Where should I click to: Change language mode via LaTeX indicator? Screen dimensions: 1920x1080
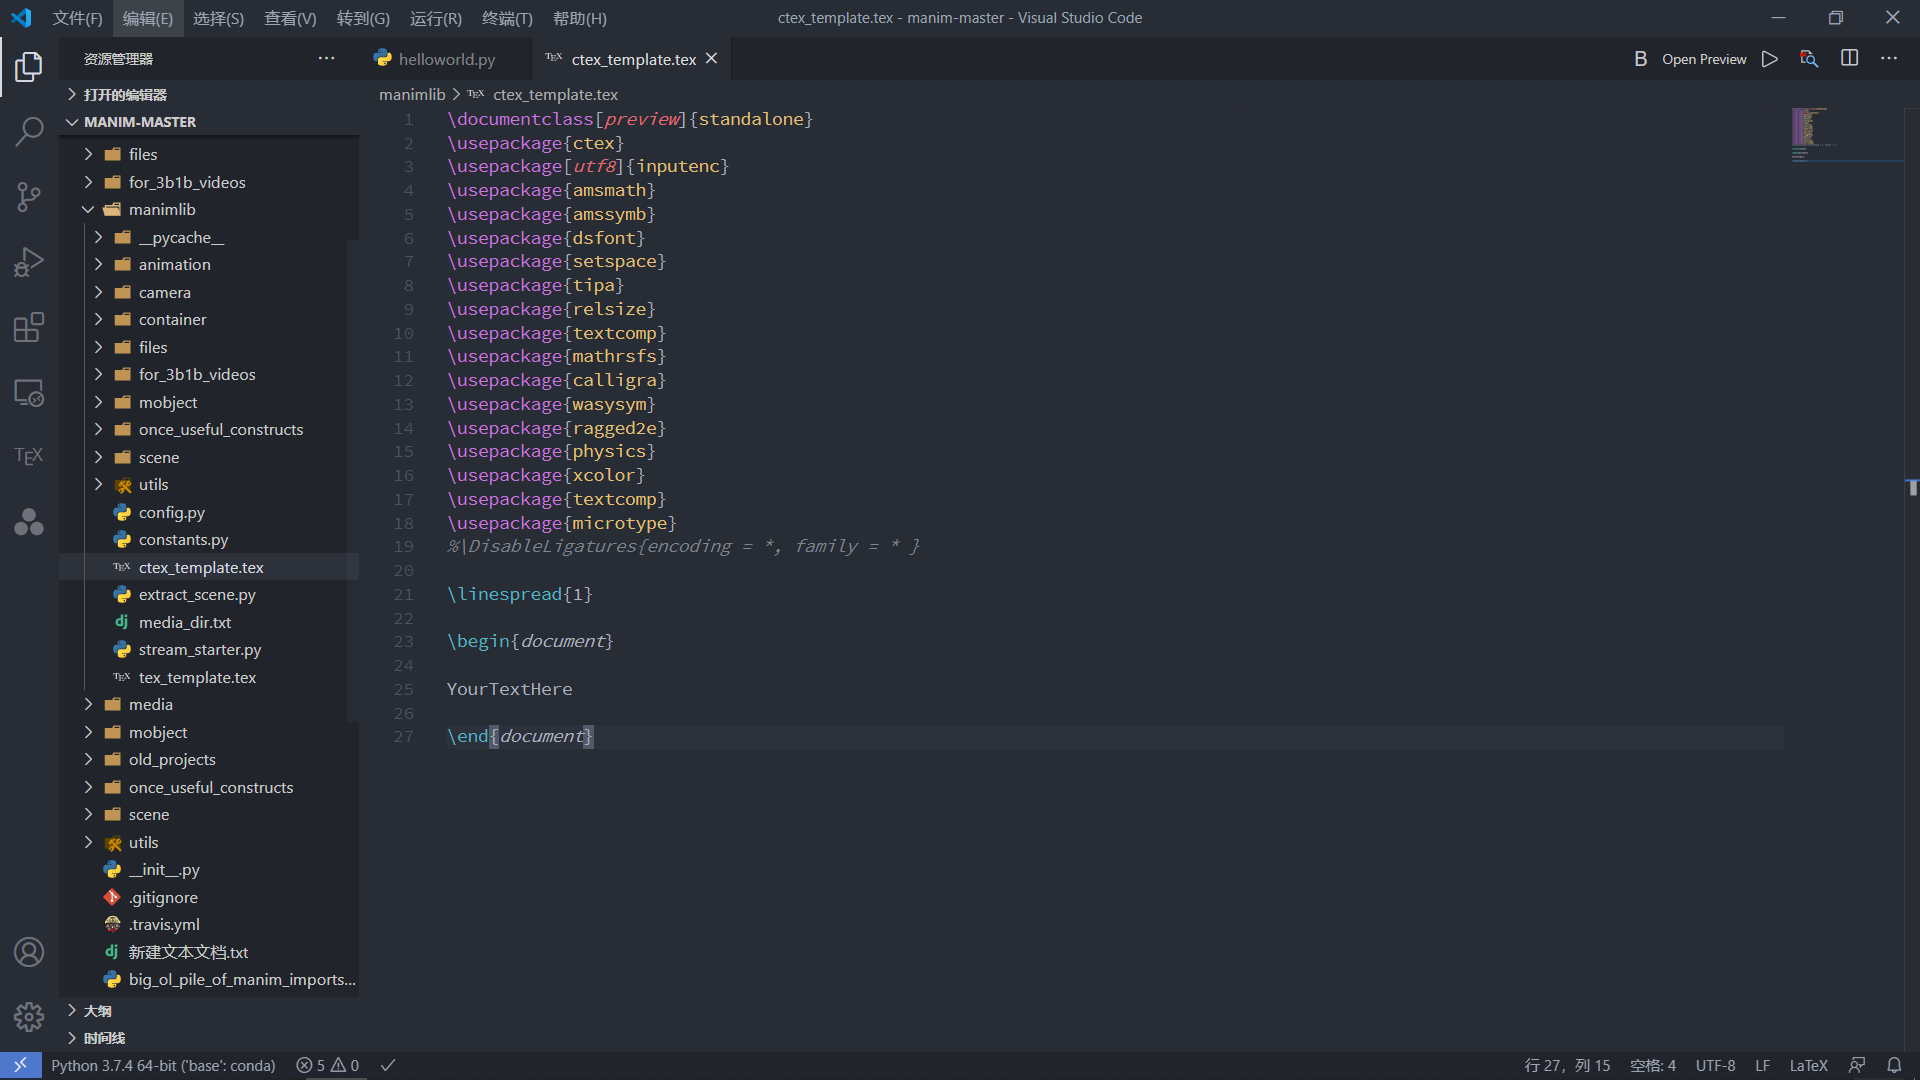click(1808, 1066)
